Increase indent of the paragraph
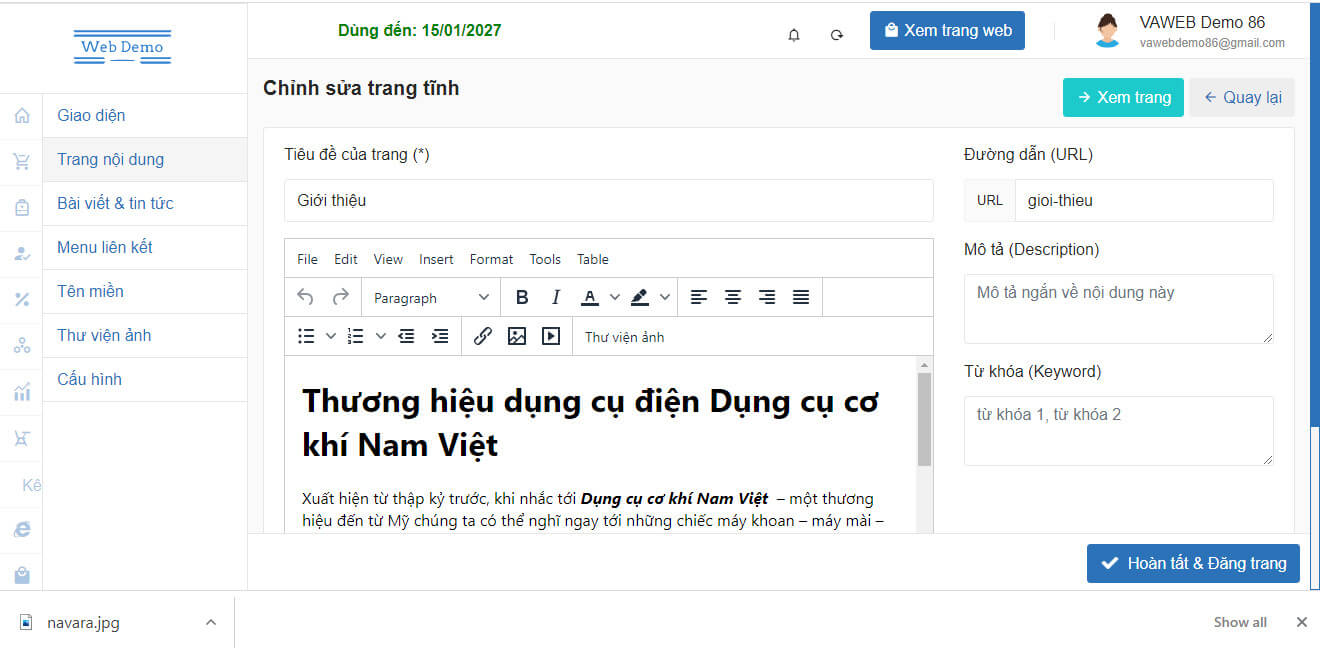 [440, 336]
